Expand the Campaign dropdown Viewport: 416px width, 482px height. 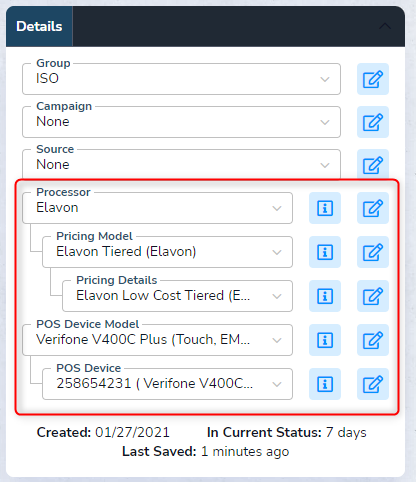click(x=181, y=122)
